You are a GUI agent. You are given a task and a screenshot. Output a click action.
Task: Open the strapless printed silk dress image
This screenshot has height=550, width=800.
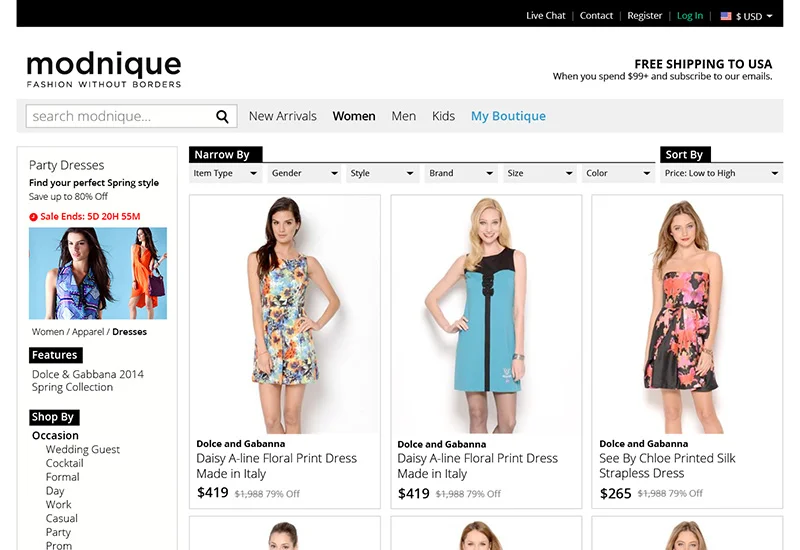coord(687,314)
